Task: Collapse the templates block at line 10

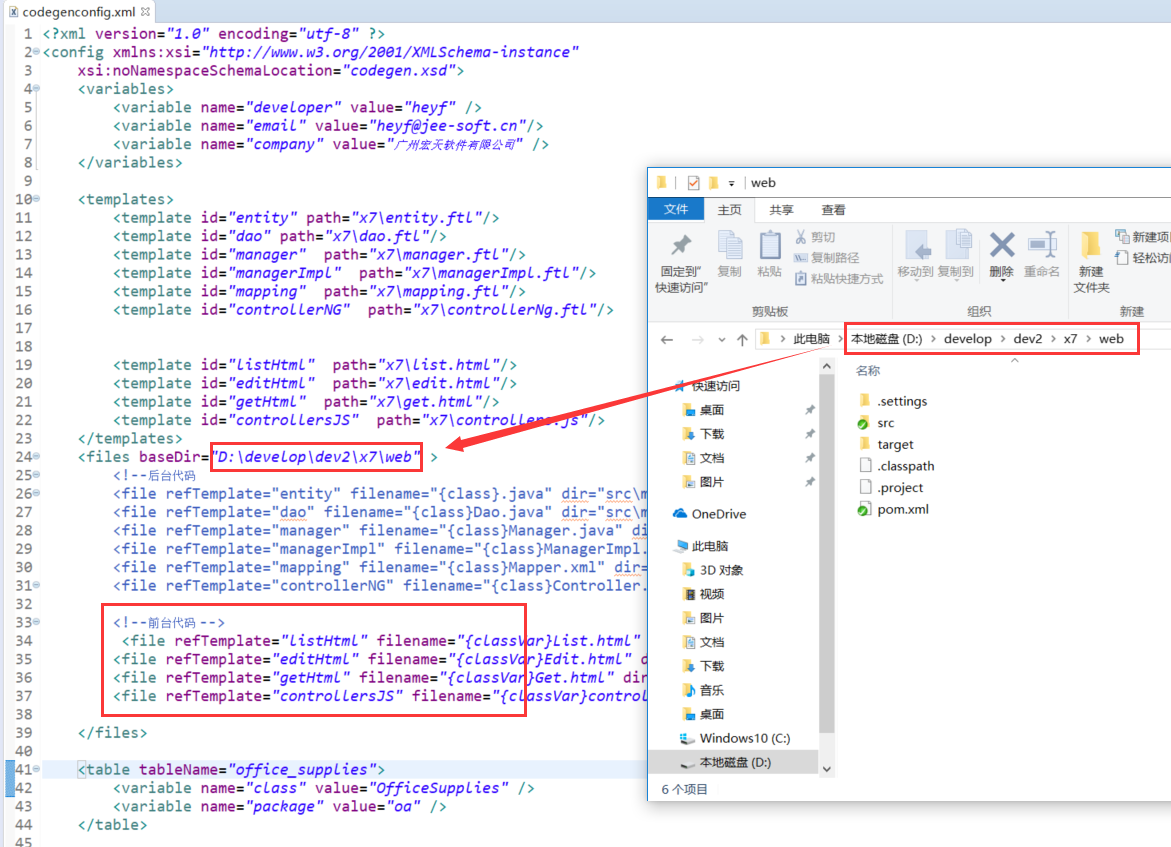Action: pyautogui.click(x=36, y=199)
